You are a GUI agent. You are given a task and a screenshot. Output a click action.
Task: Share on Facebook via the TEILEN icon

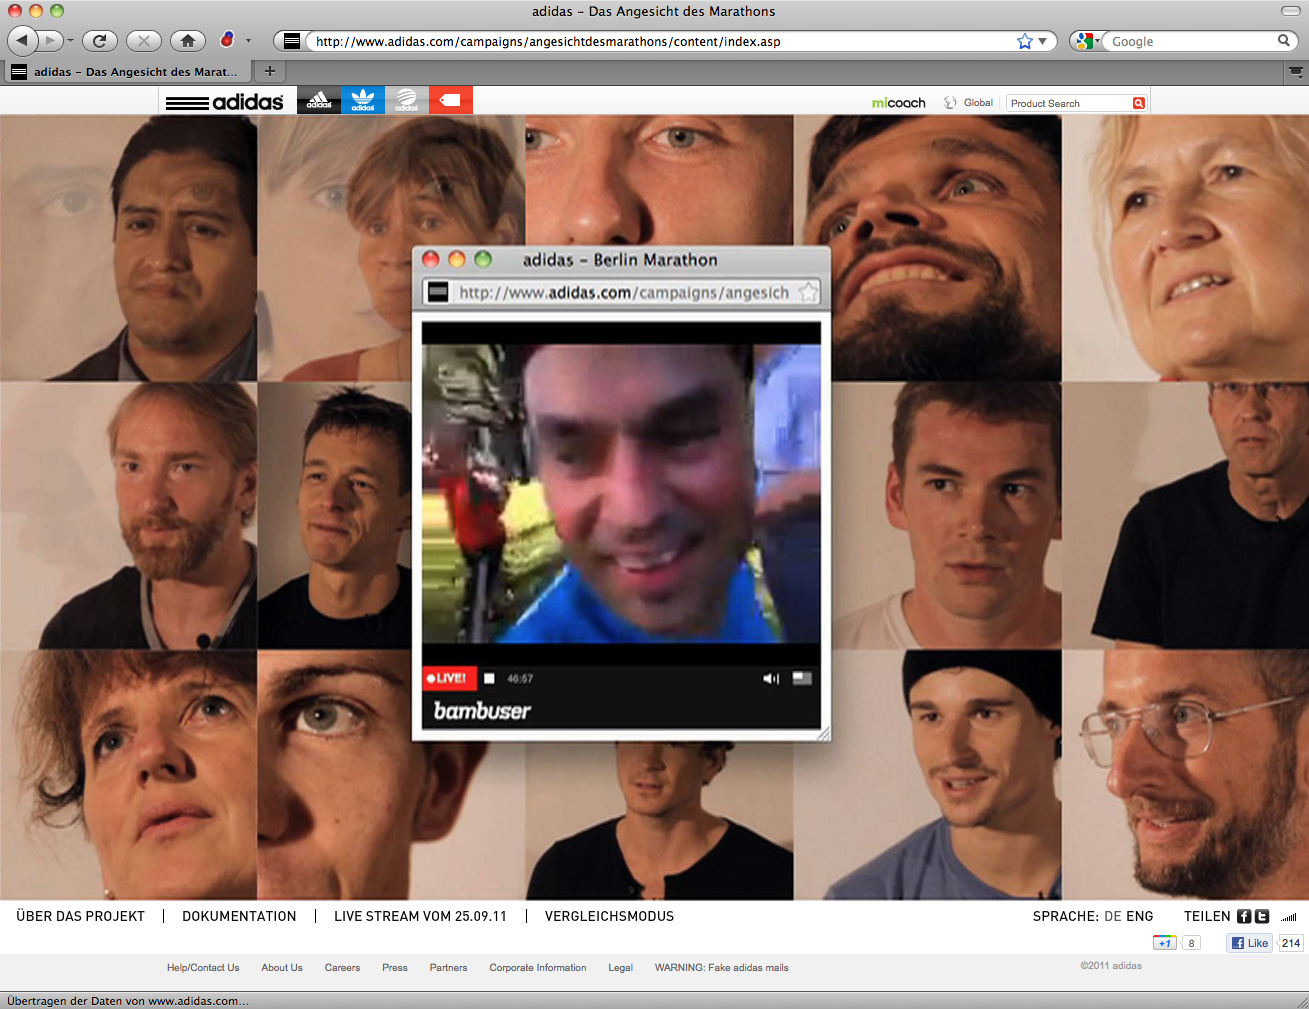coord(1244,916)
